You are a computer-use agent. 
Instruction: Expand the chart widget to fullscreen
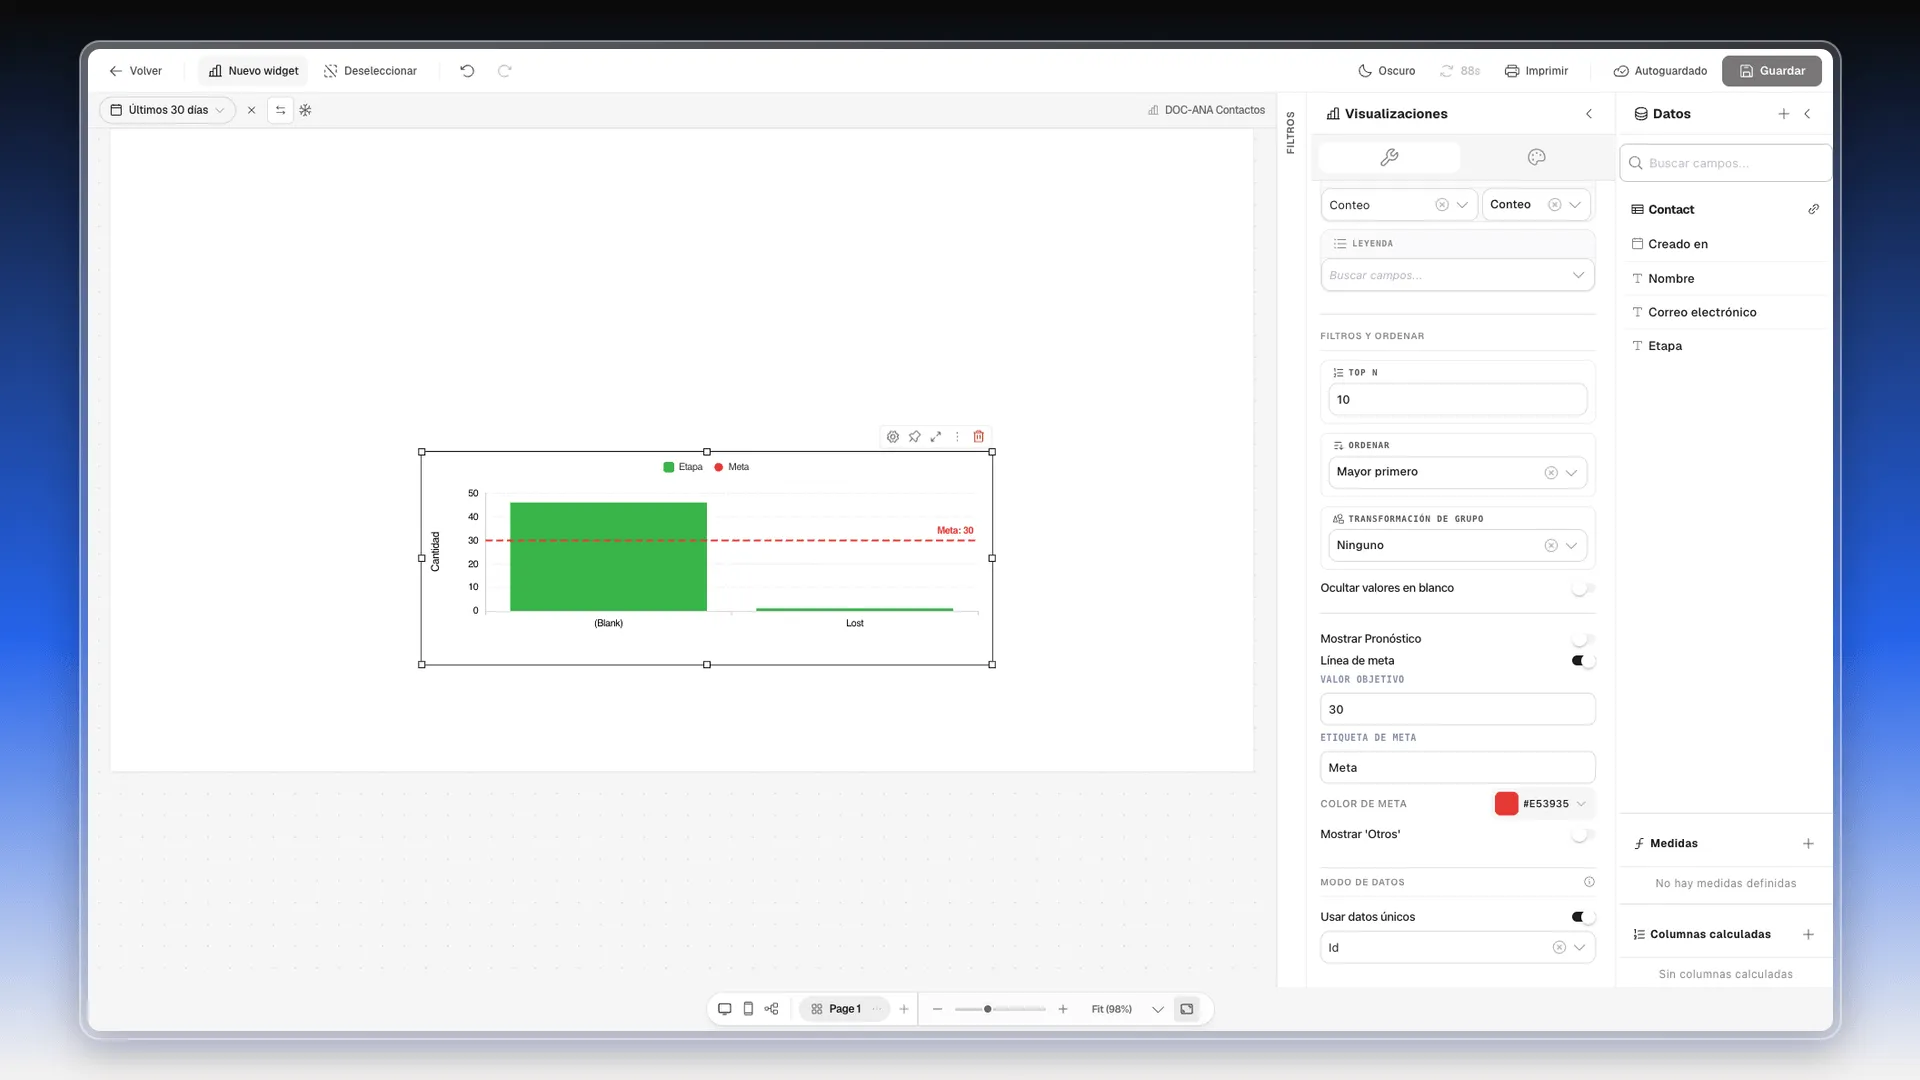(x=936, y=437)
